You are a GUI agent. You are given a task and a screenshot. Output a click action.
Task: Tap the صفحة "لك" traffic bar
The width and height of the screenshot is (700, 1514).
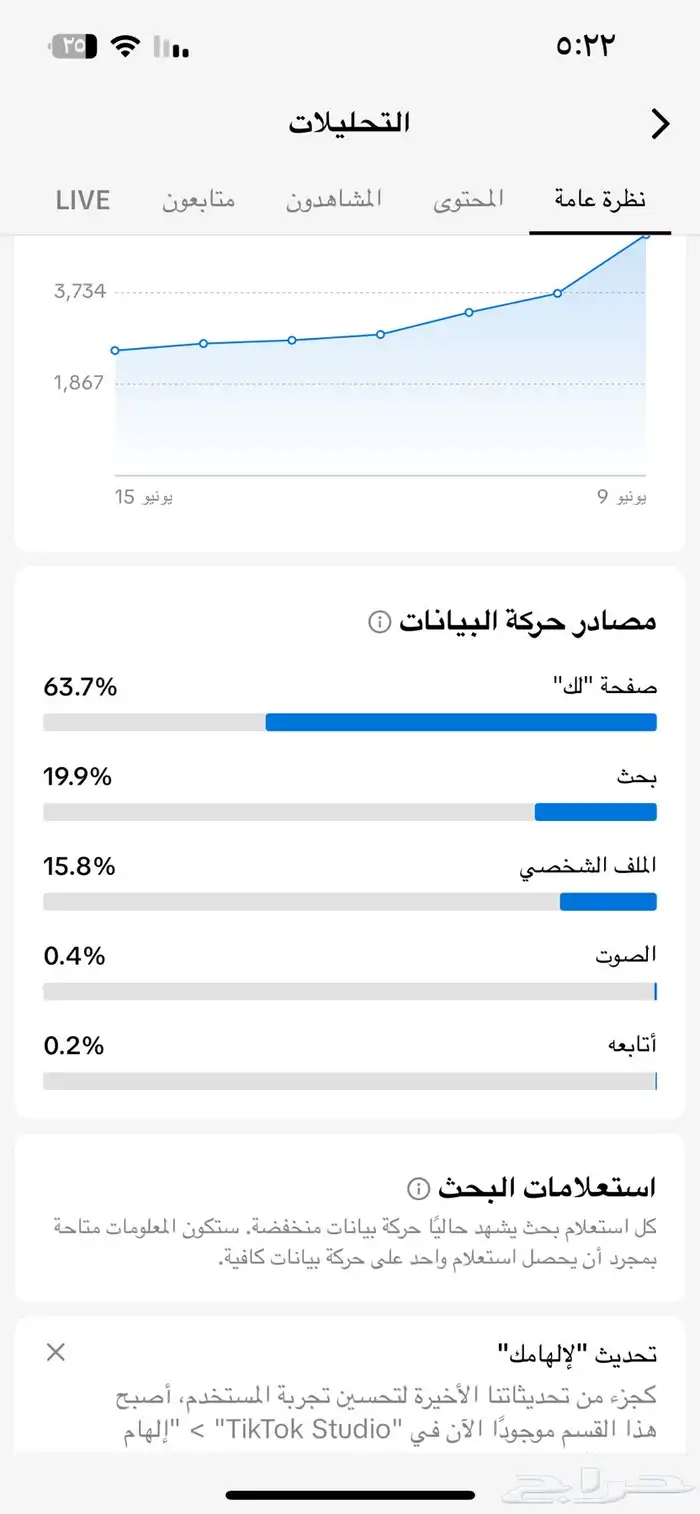(350, 722)
